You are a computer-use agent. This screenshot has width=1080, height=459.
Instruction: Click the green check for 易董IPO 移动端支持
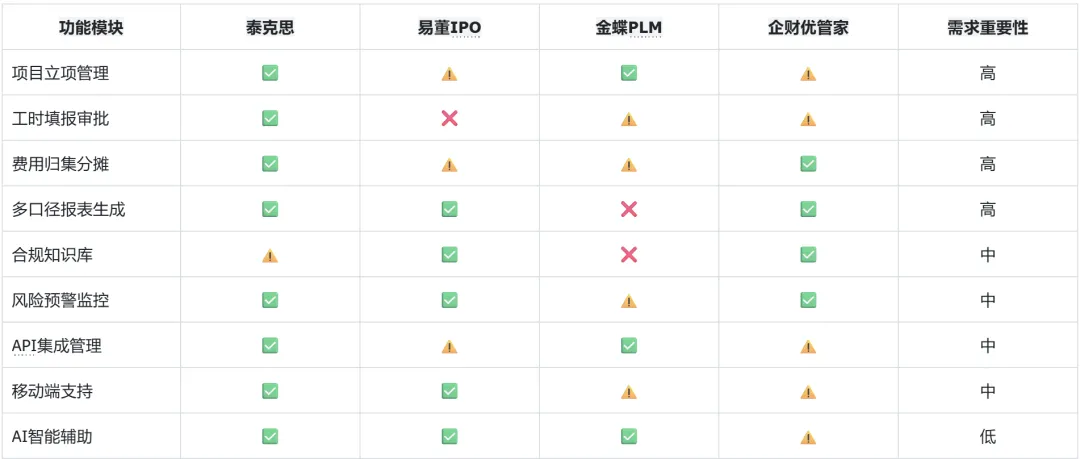pyautogui.click(x=449, y=391)
